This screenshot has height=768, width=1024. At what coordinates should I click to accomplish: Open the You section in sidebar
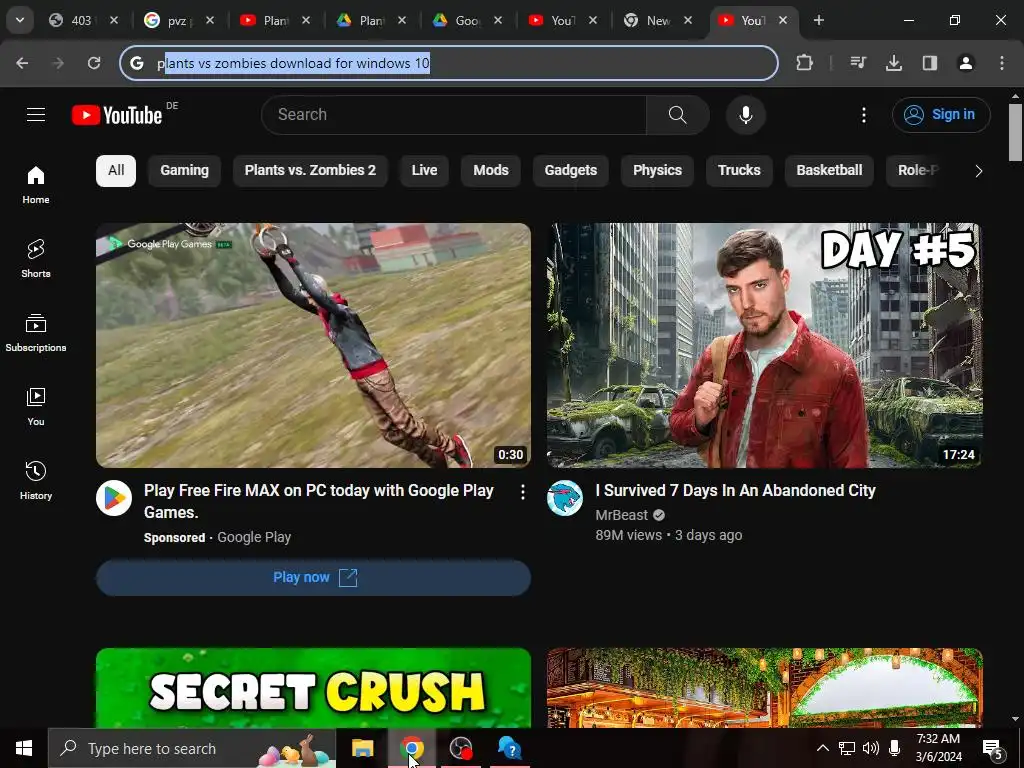[36, 406]
